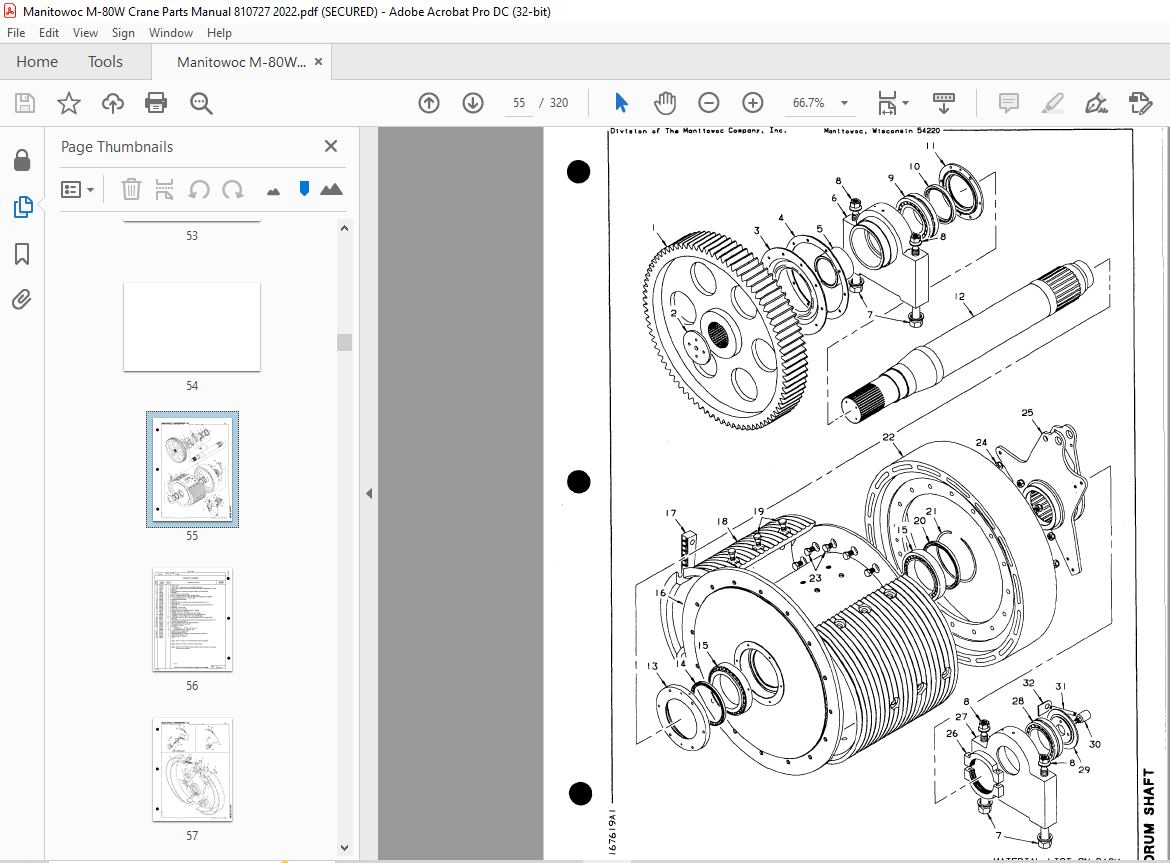1170x863 pixels.
Task: Activate the Hand pan tool
Action: pyautogui.click(x=665, y=103)
